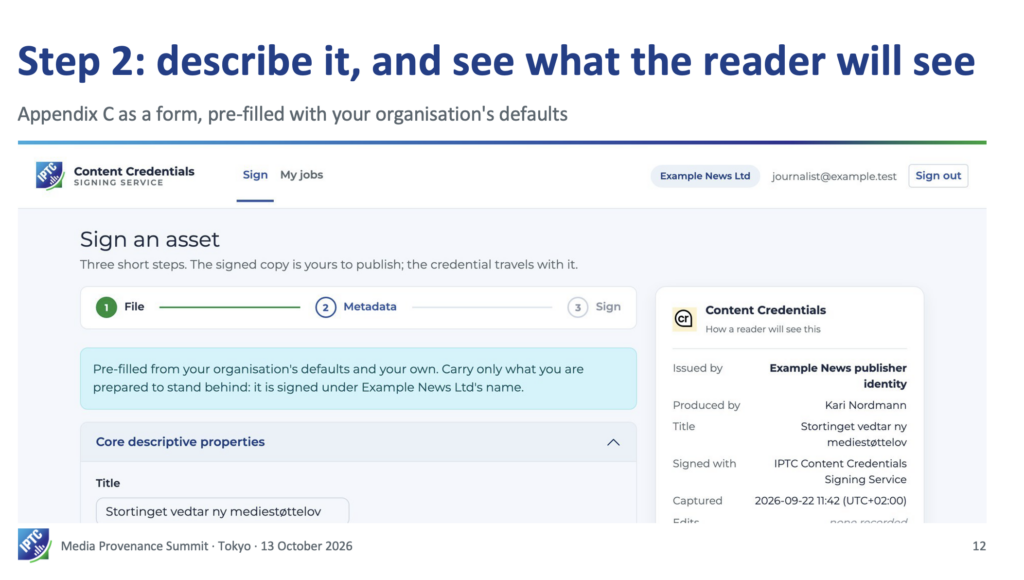The width and height of the screenshot is (1024, 580).
Task: Click the Signed with label
Action: point(704,463)
